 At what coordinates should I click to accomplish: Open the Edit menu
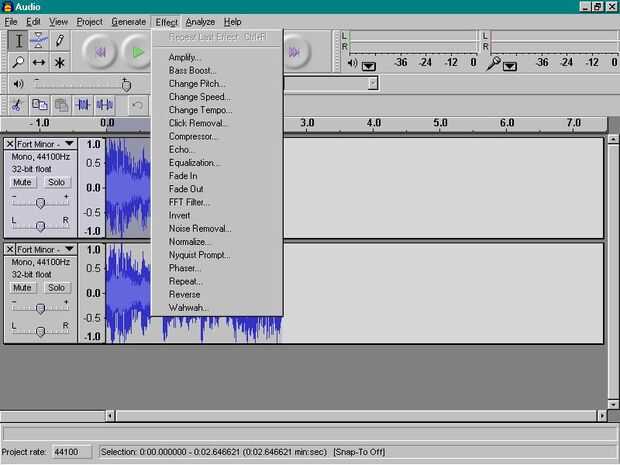coord(33,22)
